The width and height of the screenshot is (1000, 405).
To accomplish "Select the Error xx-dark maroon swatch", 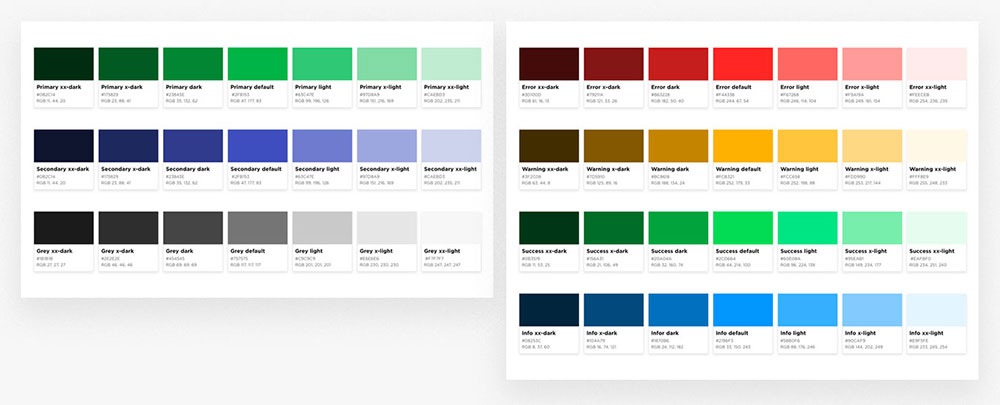I will (549, 64).
